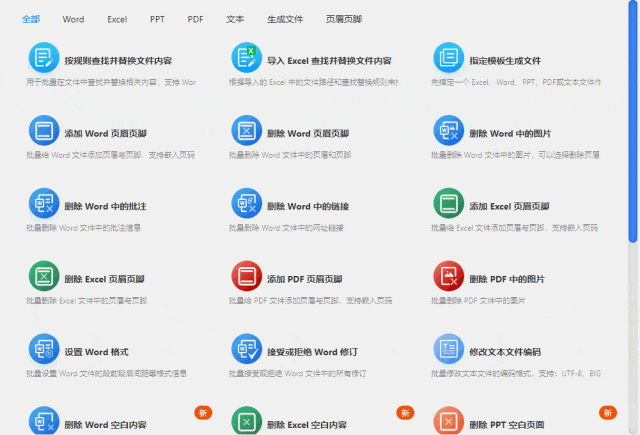
Task: Switch to the Word tab
Action: point(73,19)
